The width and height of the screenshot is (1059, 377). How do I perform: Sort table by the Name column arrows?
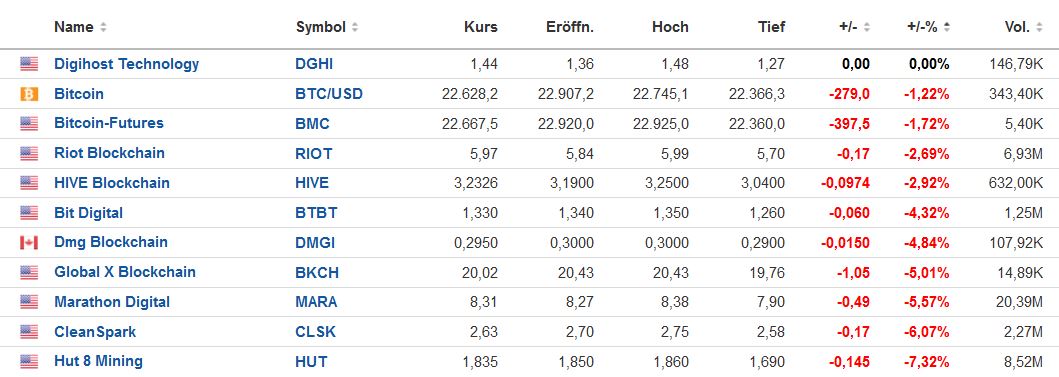[x=103, y=28]
